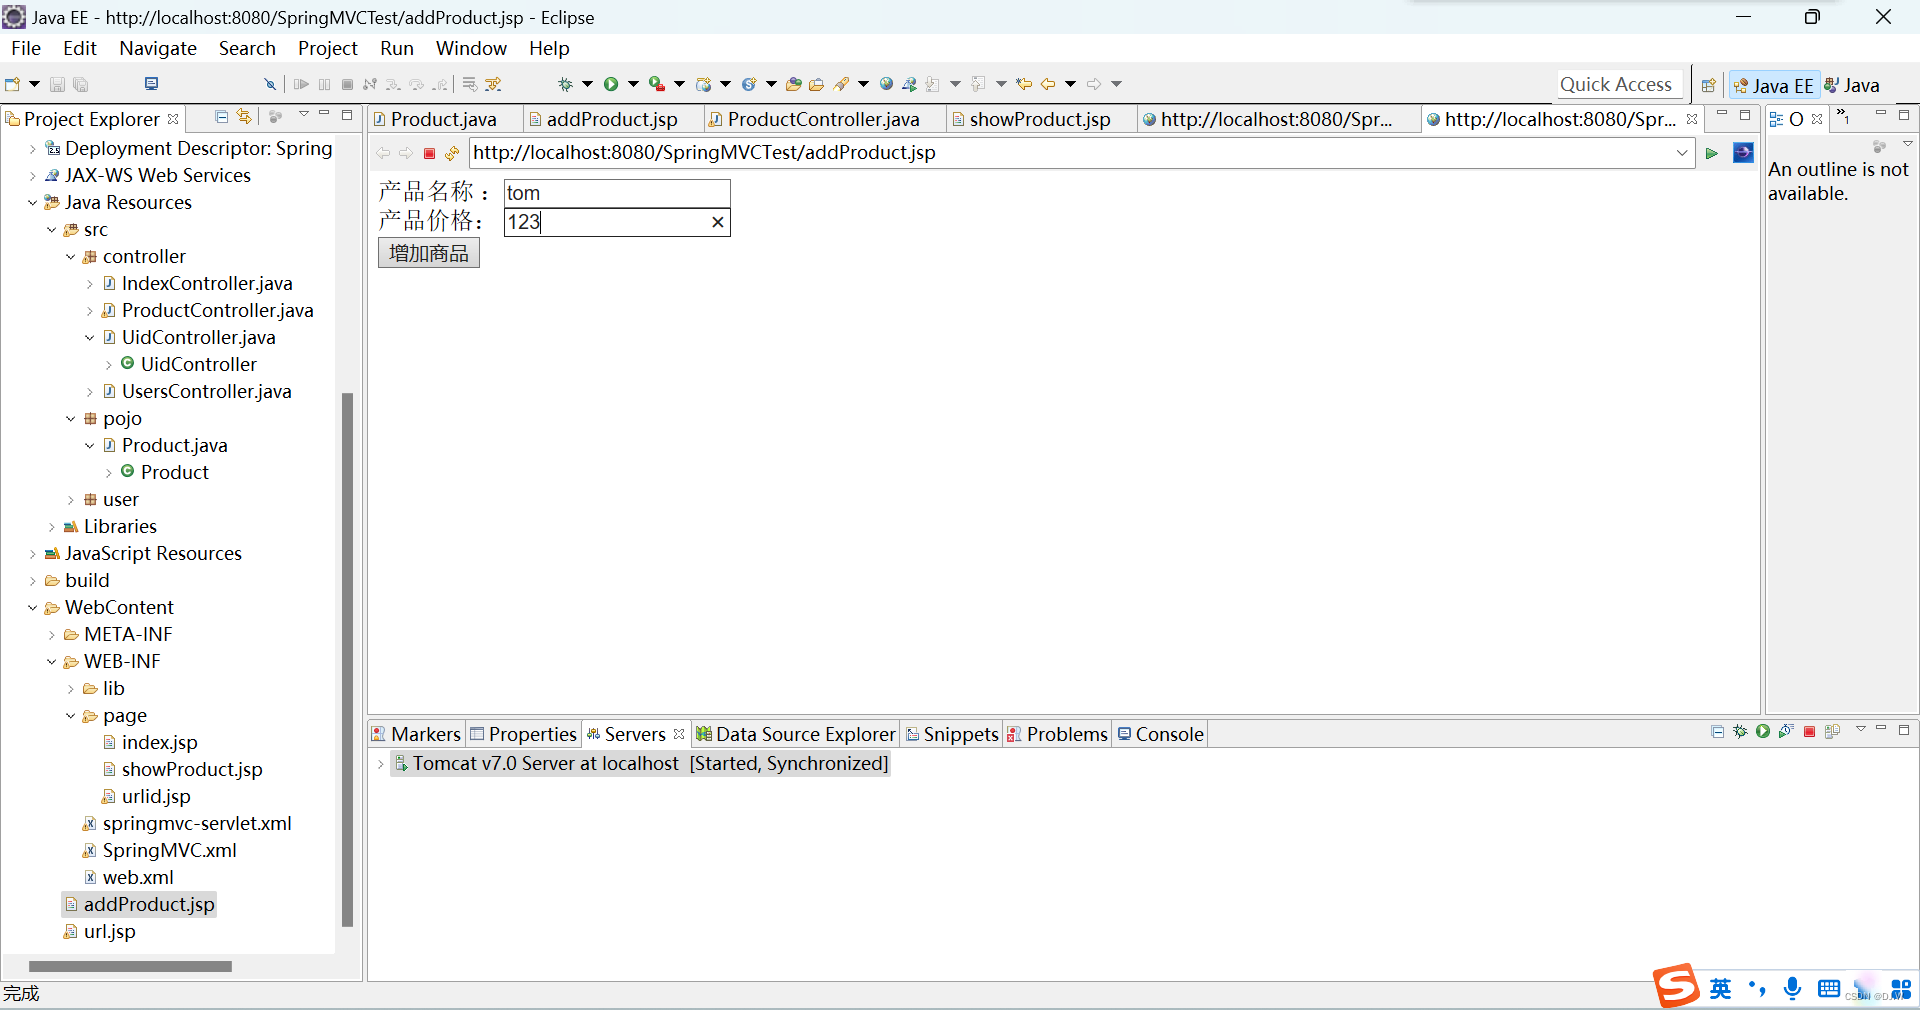Viewport: 1920px width, 1010px height.
Task: Click Project Explorer vertical scrollbar
Action: pyautogui.click(x=348, y=660)
